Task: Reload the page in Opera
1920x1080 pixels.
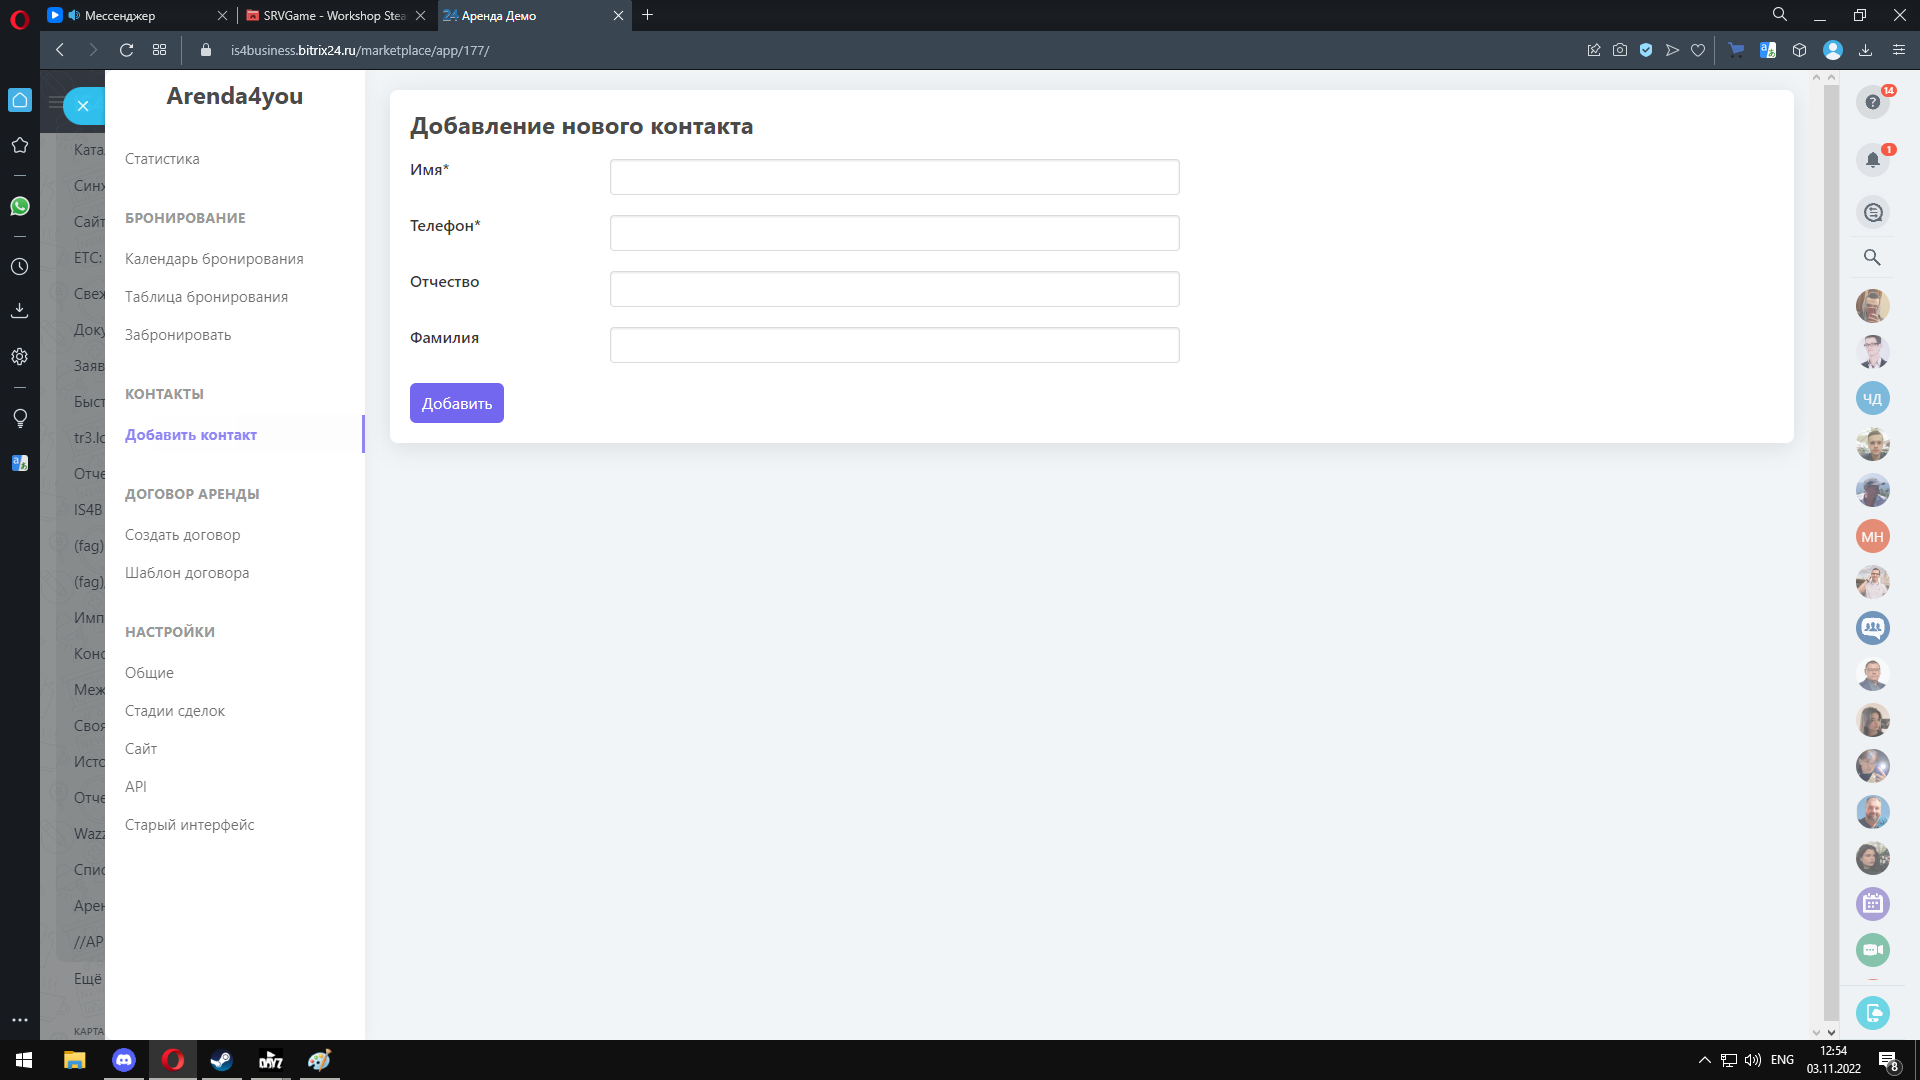Action: pos(126,50)
